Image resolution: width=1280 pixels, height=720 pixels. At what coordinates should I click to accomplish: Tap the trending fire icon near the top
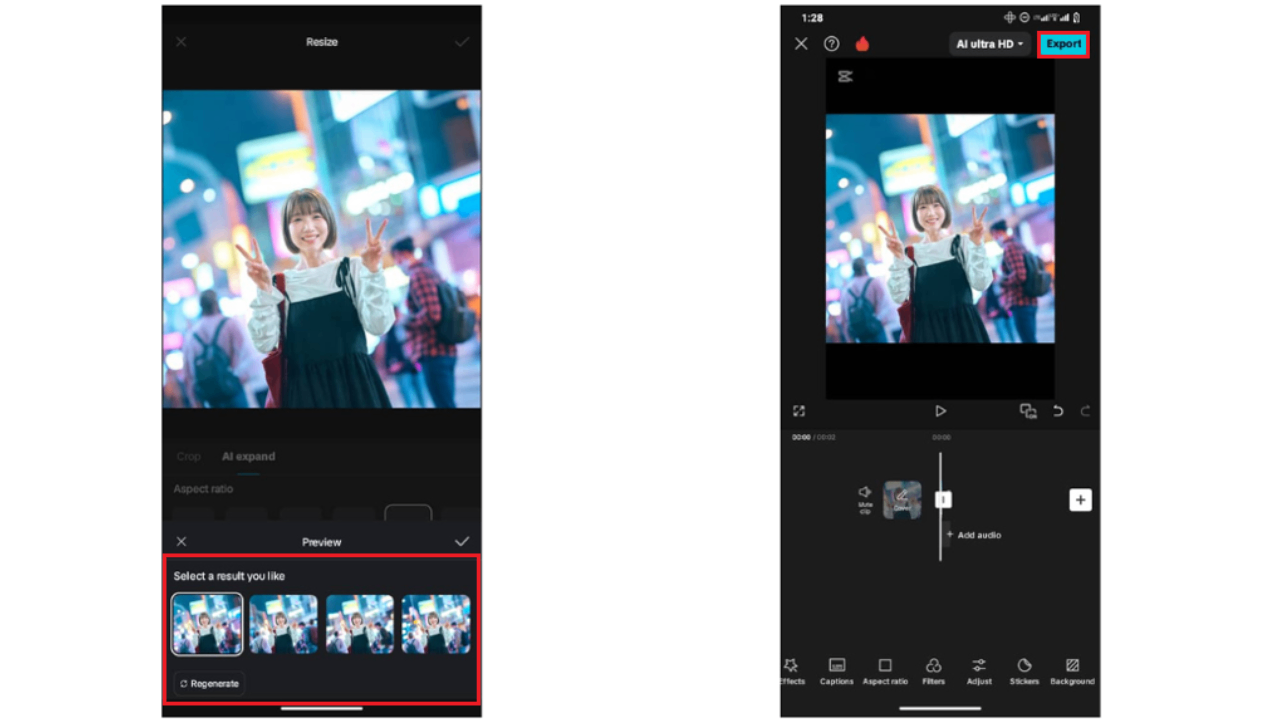861,43
